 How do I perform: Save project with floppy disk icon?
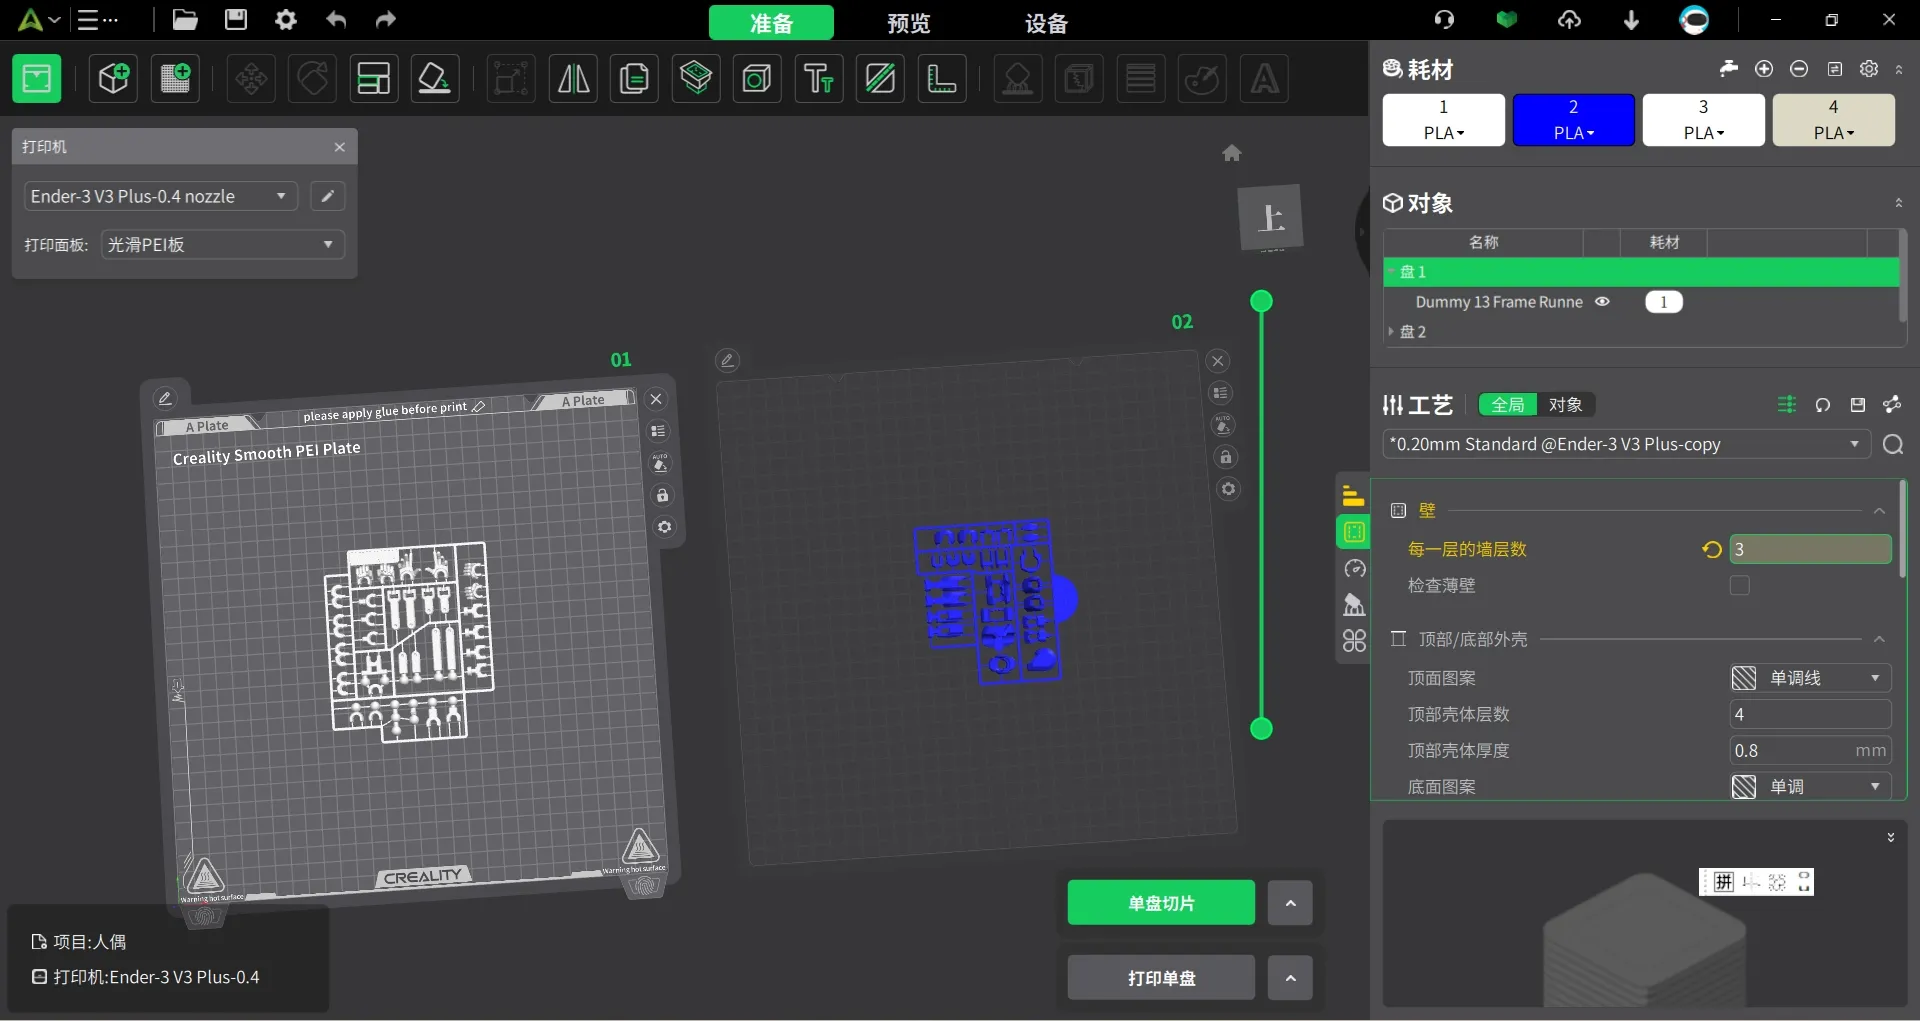point(235,19)
